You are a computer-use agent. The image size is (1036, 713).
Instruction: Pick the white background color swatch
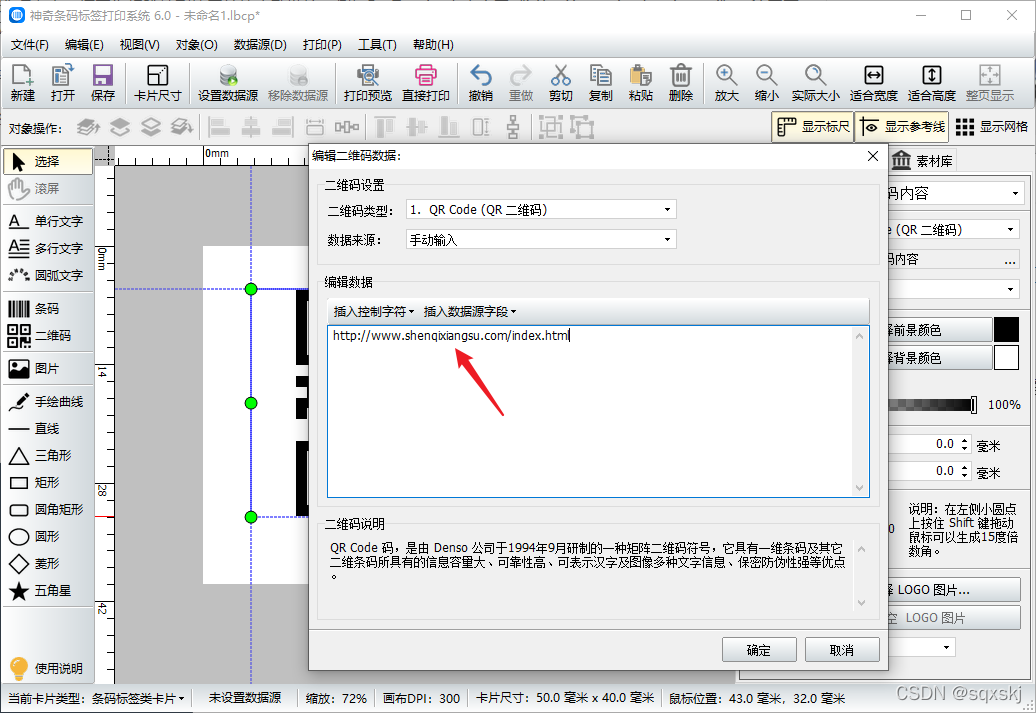(1006, 357)
